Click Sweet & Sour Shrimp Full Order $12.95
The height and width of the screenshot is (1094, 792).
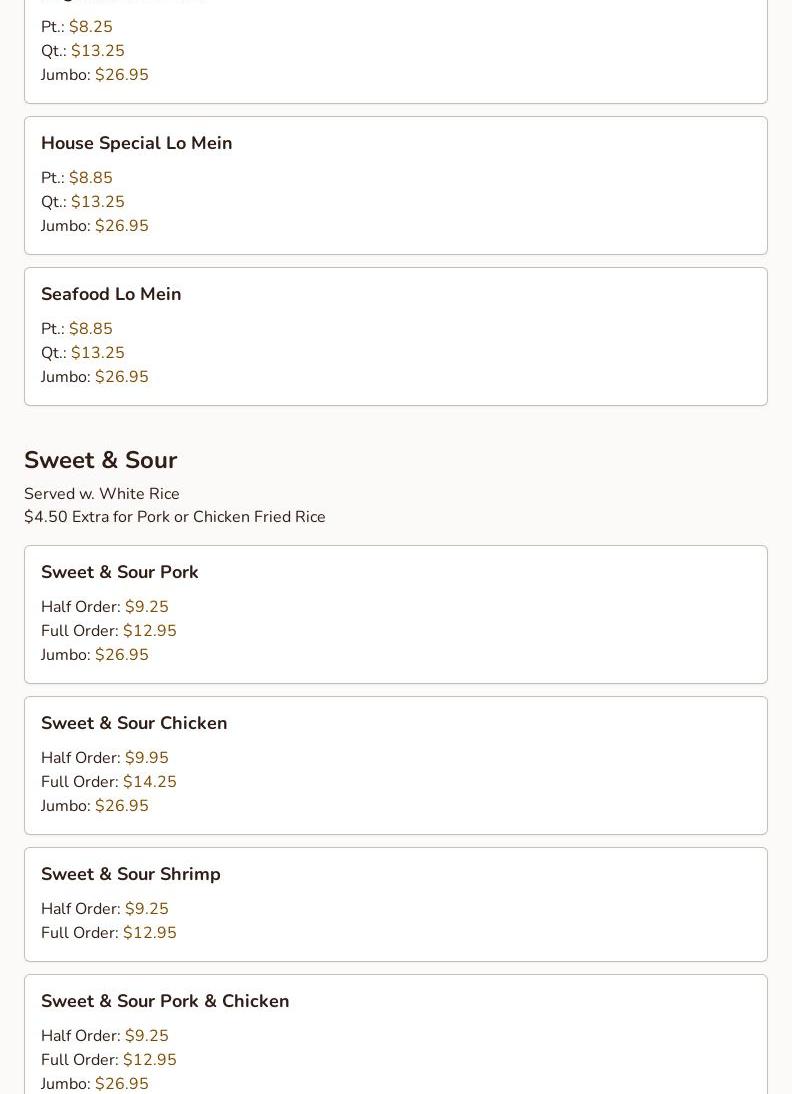(149, 933)
